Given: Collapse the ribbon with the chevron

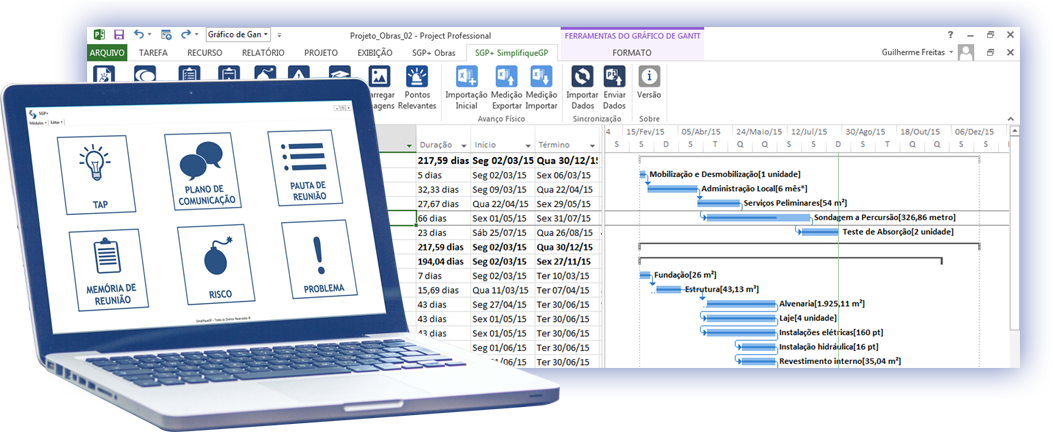Looking at the screenshot, I should pyautogui.click(x=1011, y=120).
